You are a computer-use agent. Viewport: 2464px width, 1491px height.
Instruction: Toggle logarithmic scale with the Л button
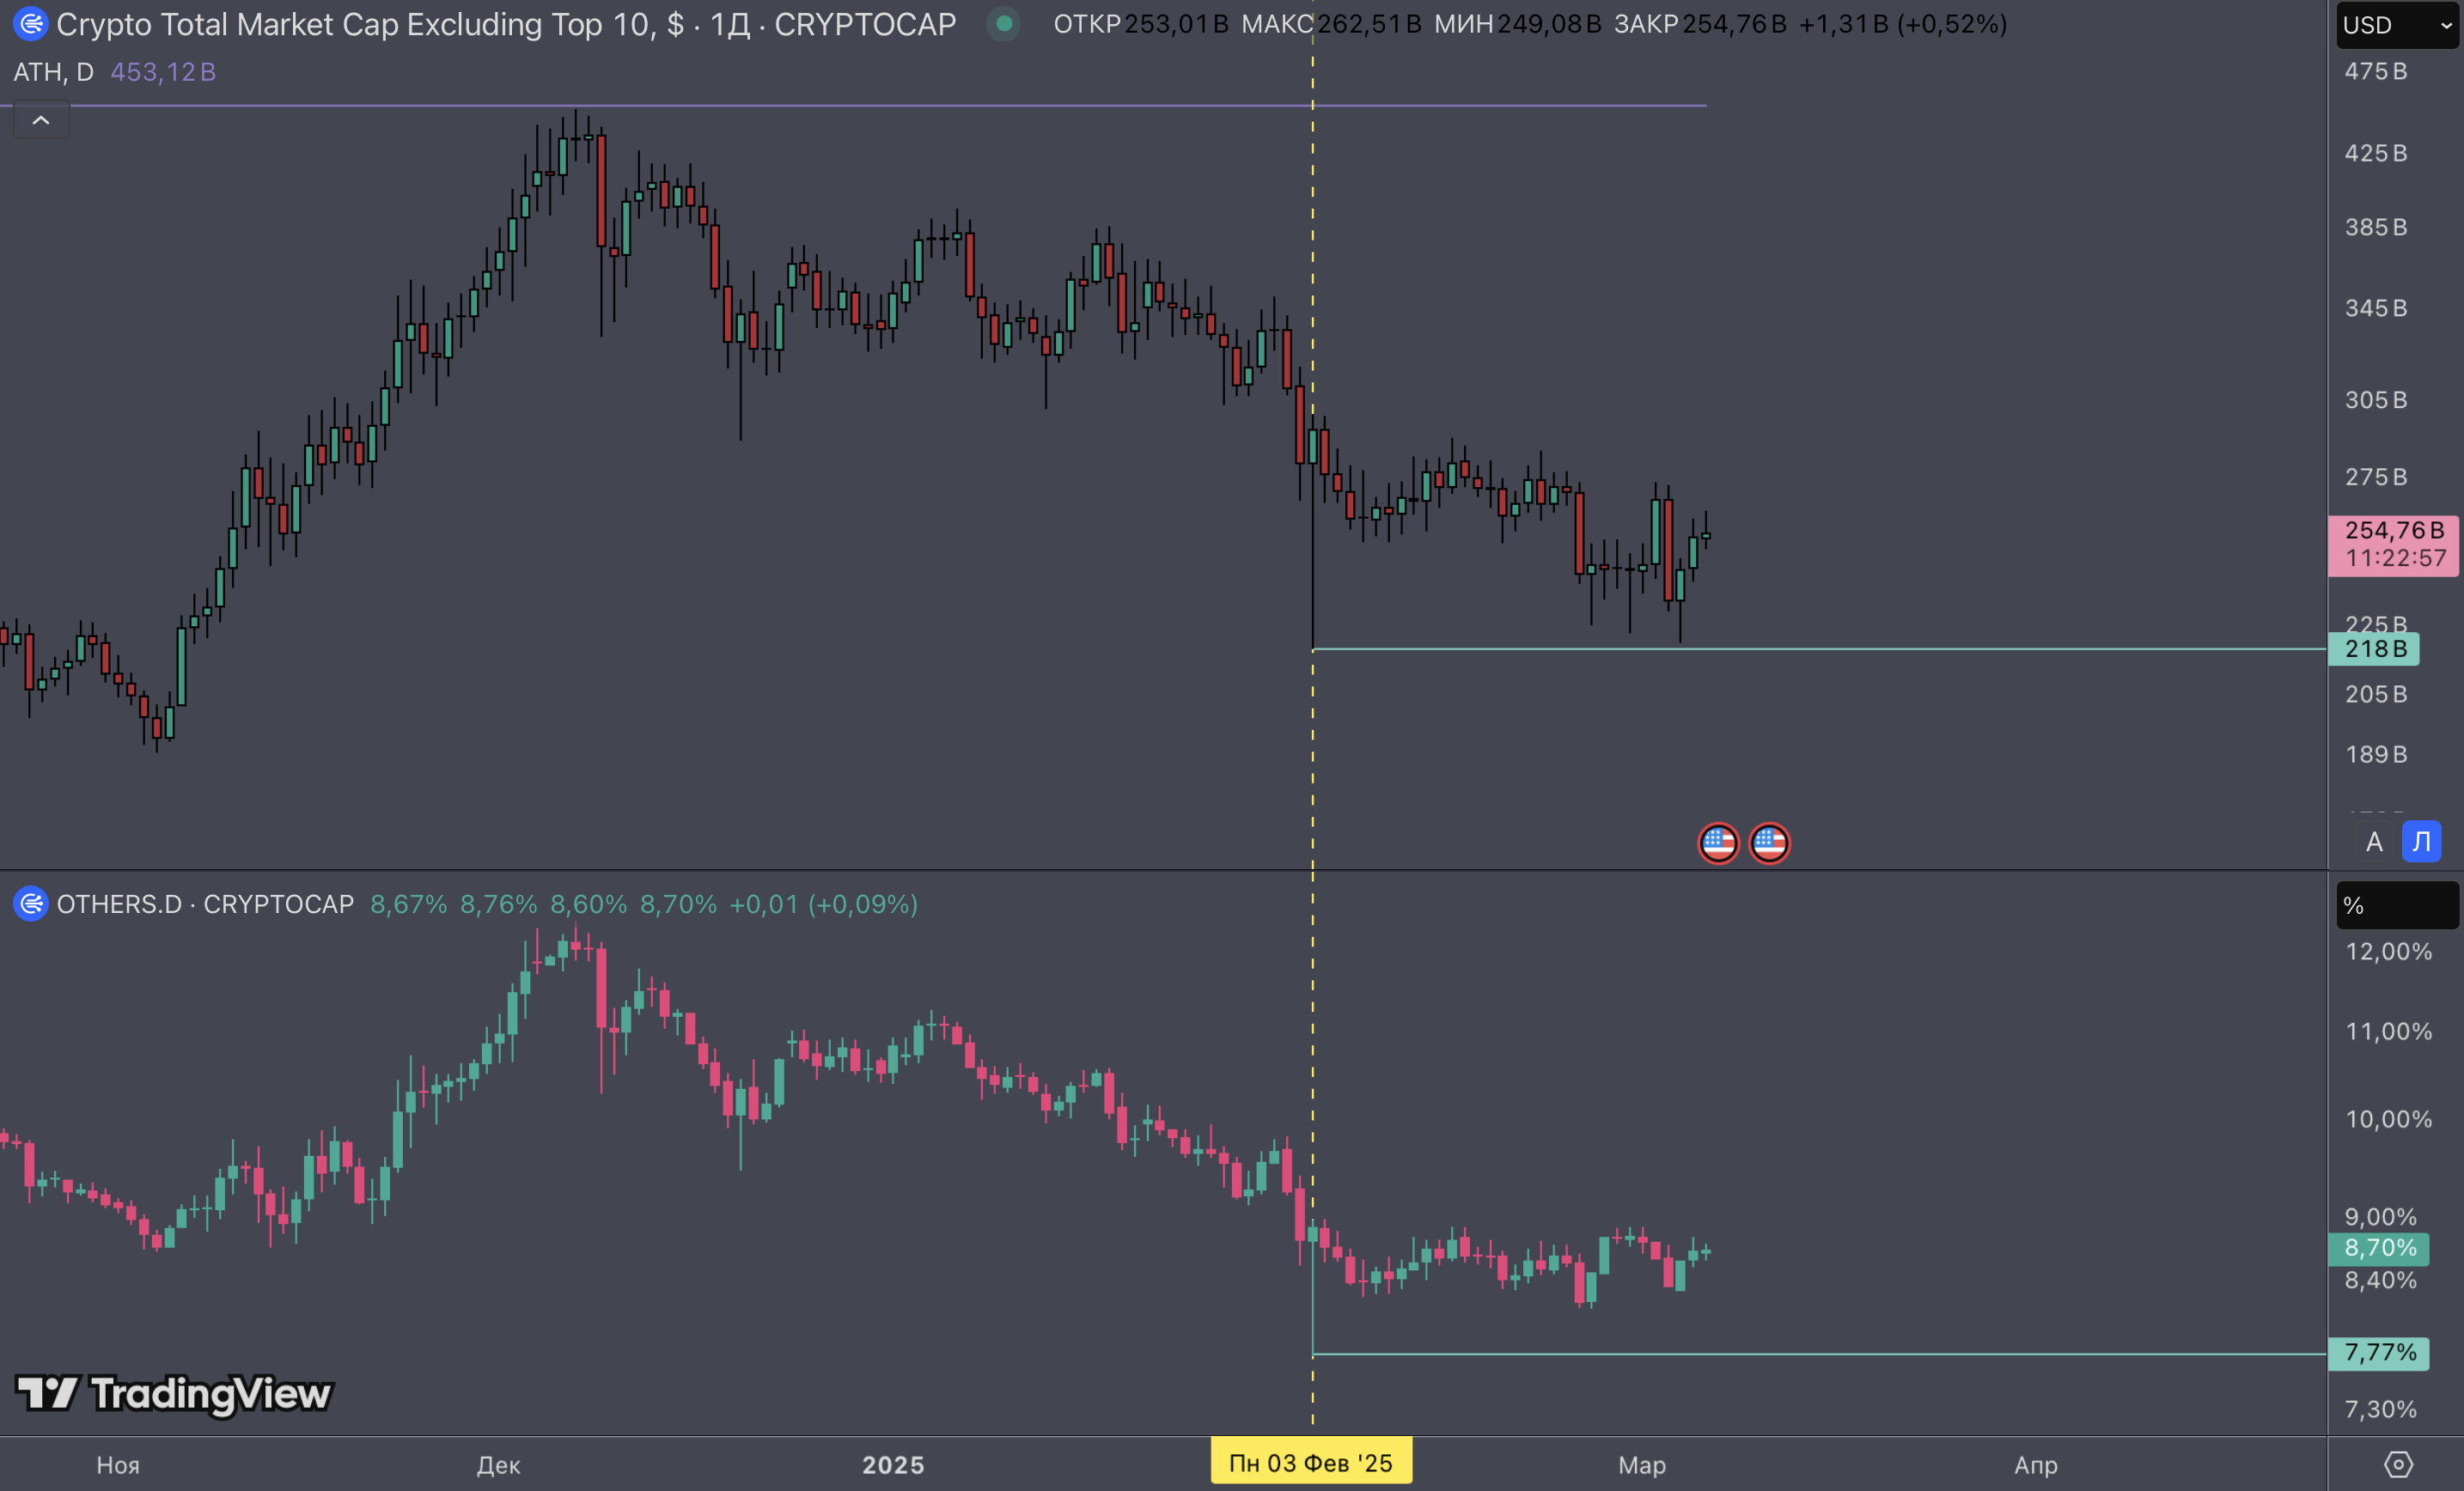(2421, 842)
